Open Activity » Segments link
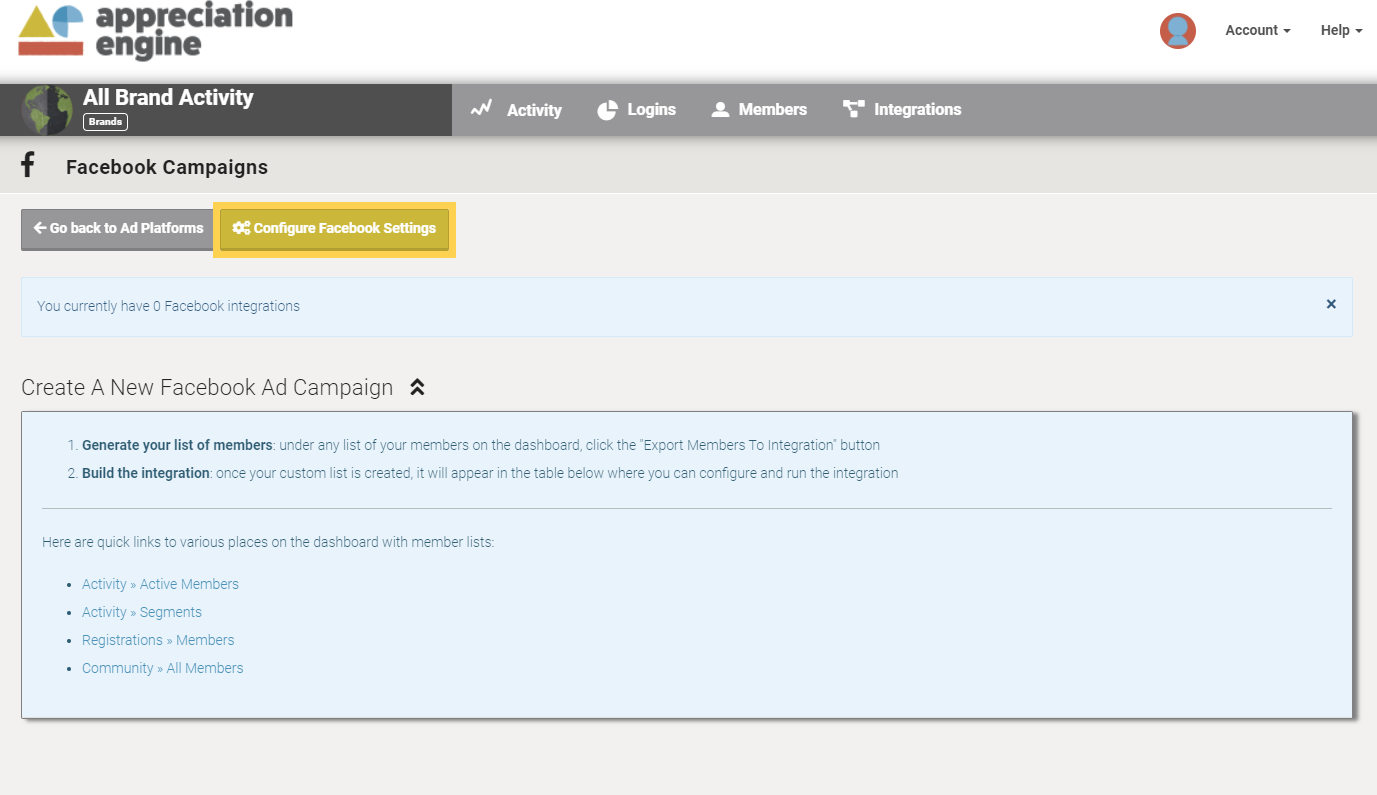 pos(142,612)
